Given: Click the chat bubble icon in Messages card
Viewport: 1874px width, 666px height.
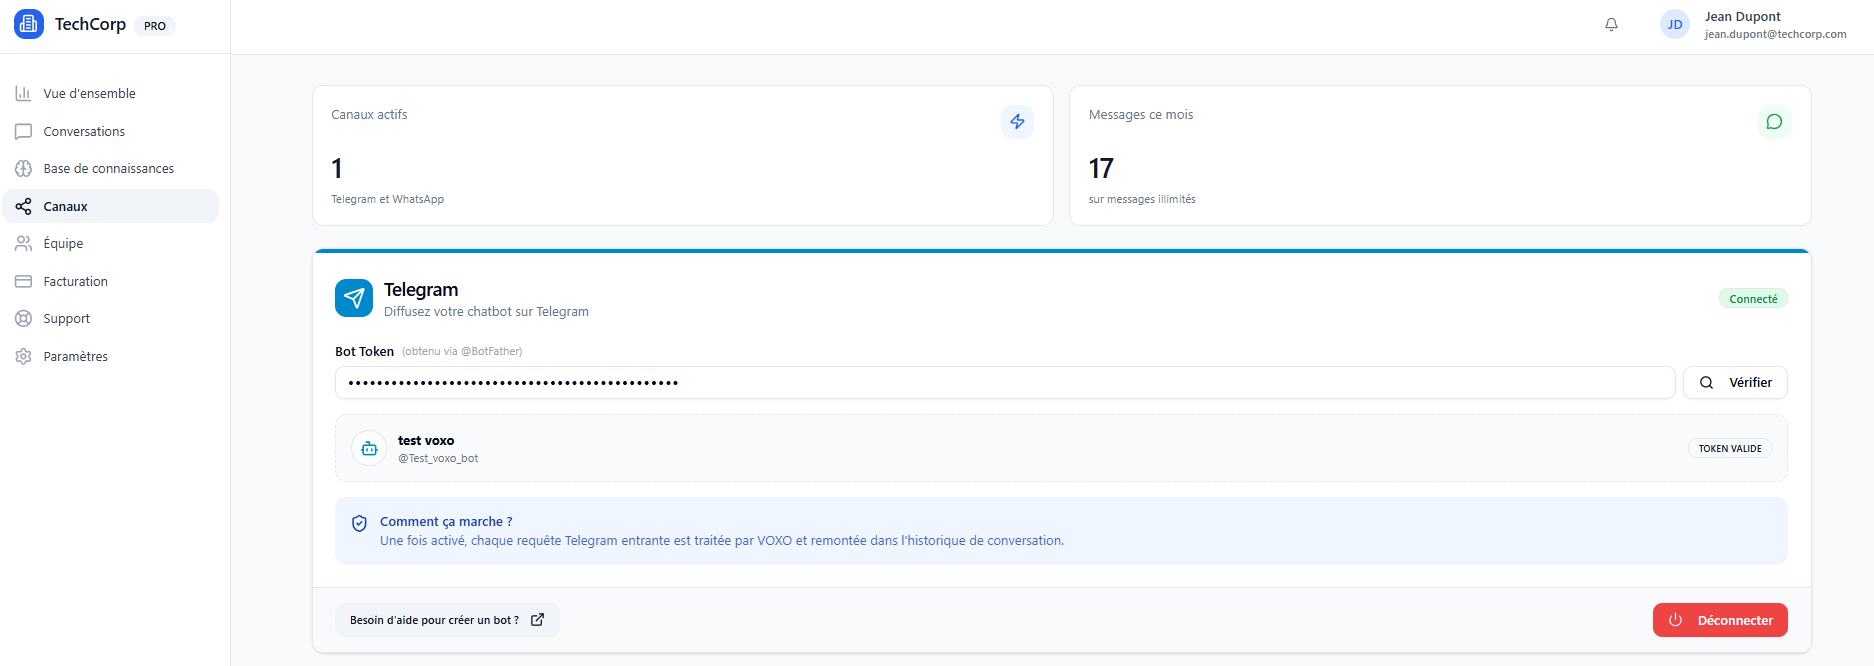Looking at the screenshot, I should coord(1774,122).
